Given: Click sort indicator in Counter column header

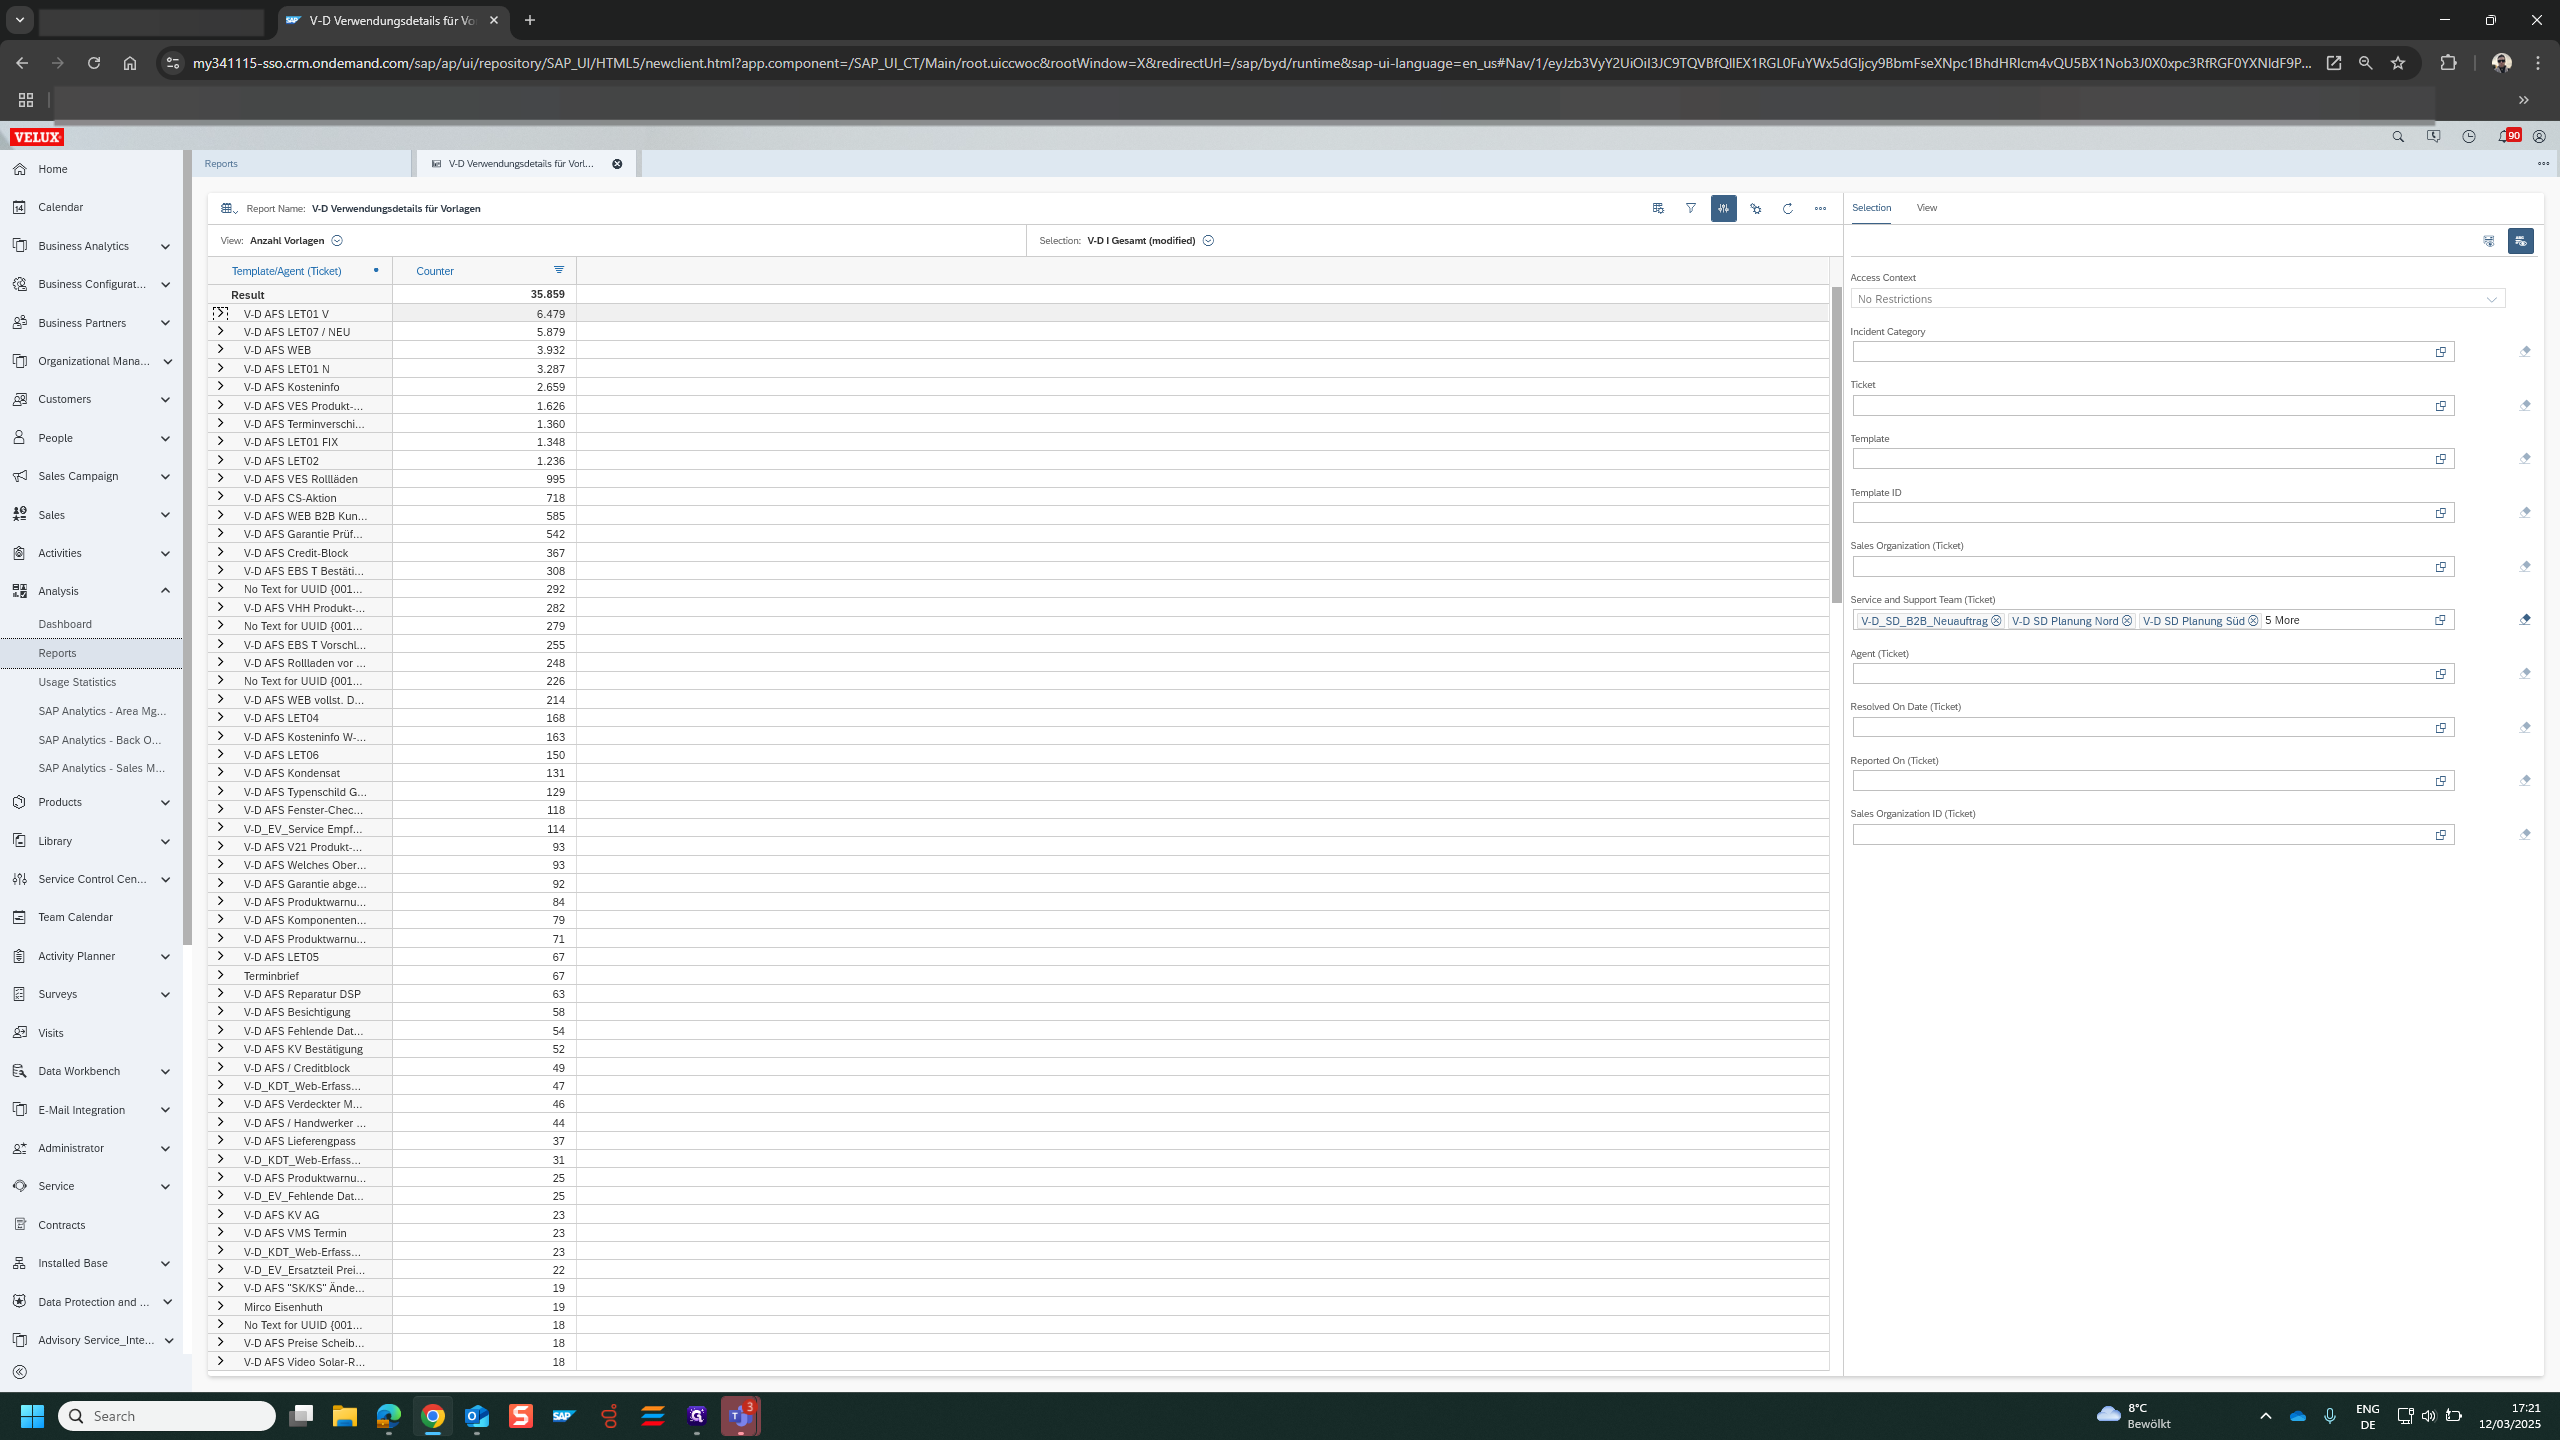Looking at the screenshot, I should pyautogui.click(x=559, y=270).
